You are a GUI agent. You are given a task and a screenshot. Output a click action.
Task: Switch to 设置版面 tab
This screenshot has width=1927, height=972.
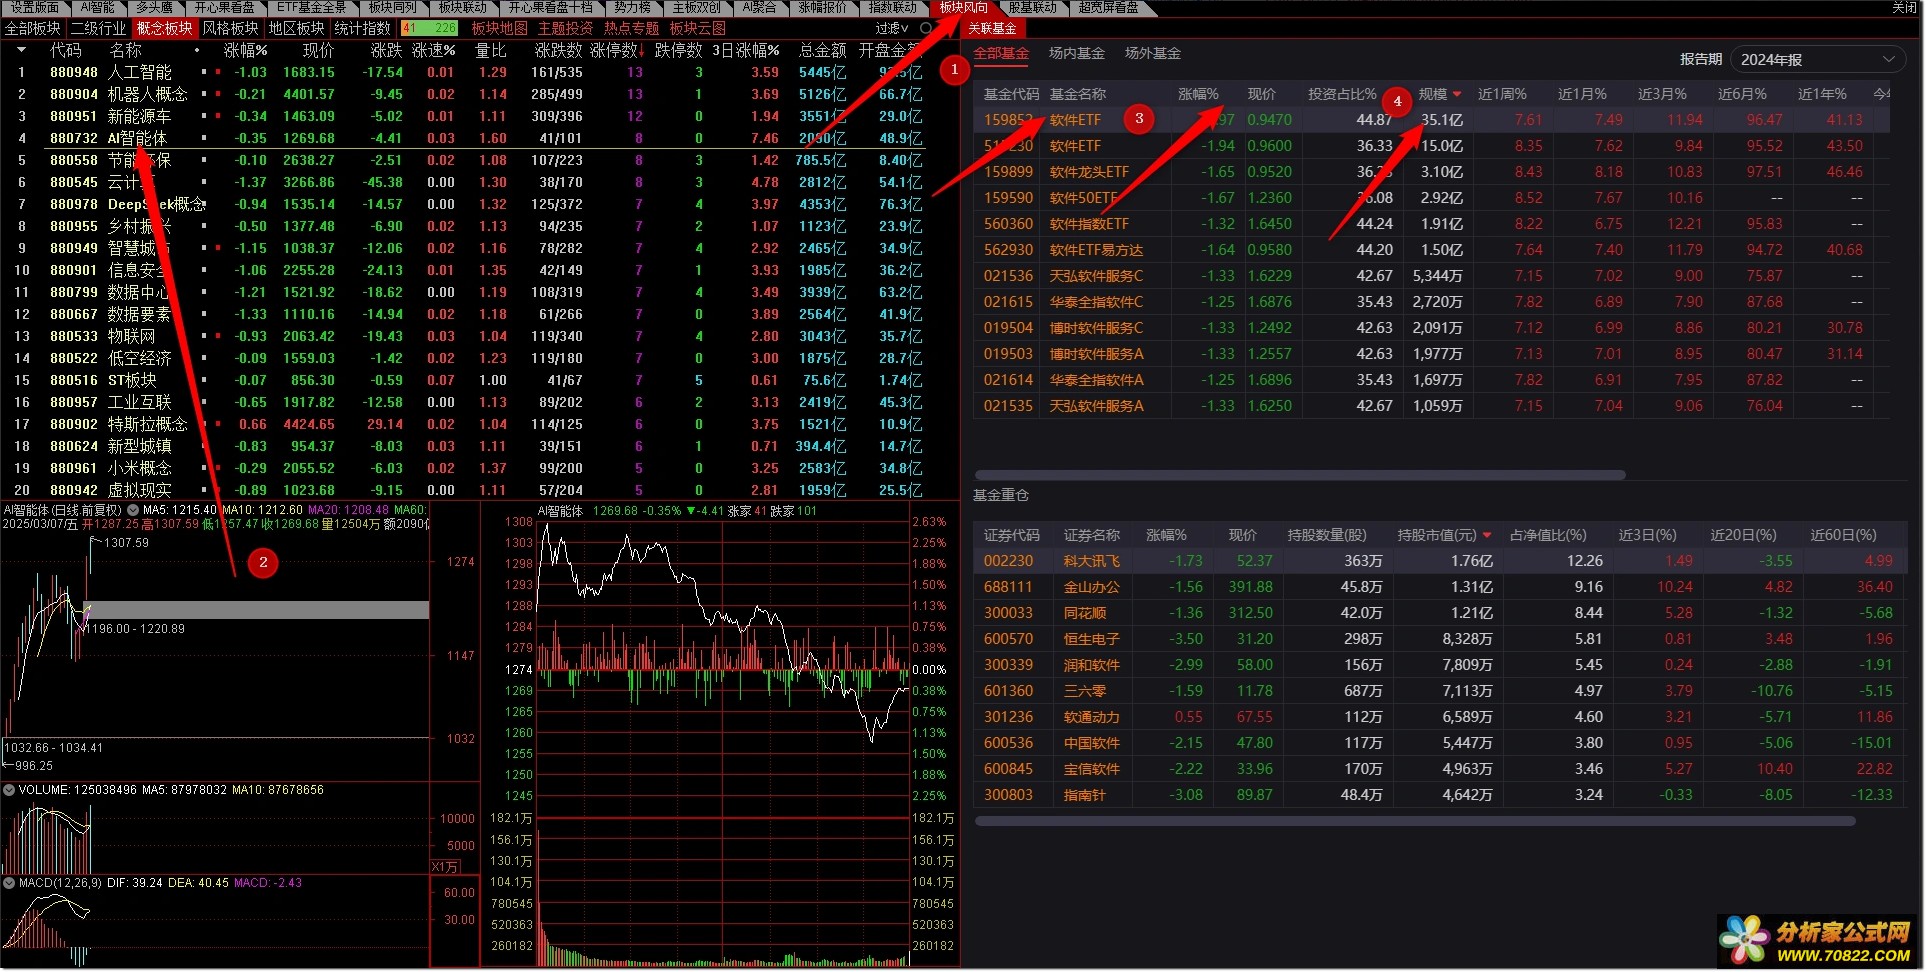pos(35,7)
